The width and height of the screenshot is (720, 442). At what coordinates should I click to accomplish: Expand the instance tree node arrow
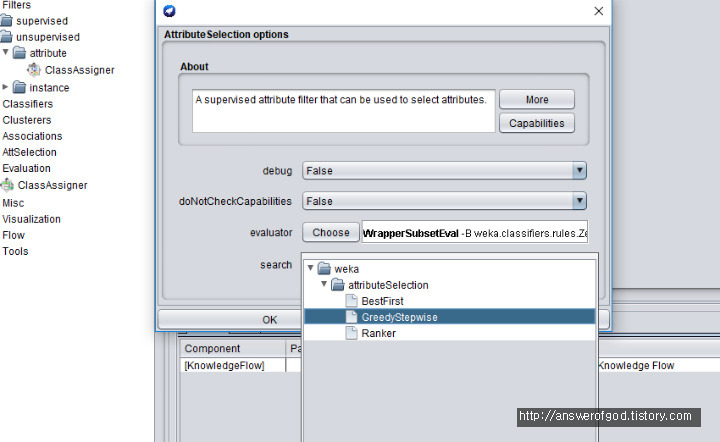pos(6,87)
